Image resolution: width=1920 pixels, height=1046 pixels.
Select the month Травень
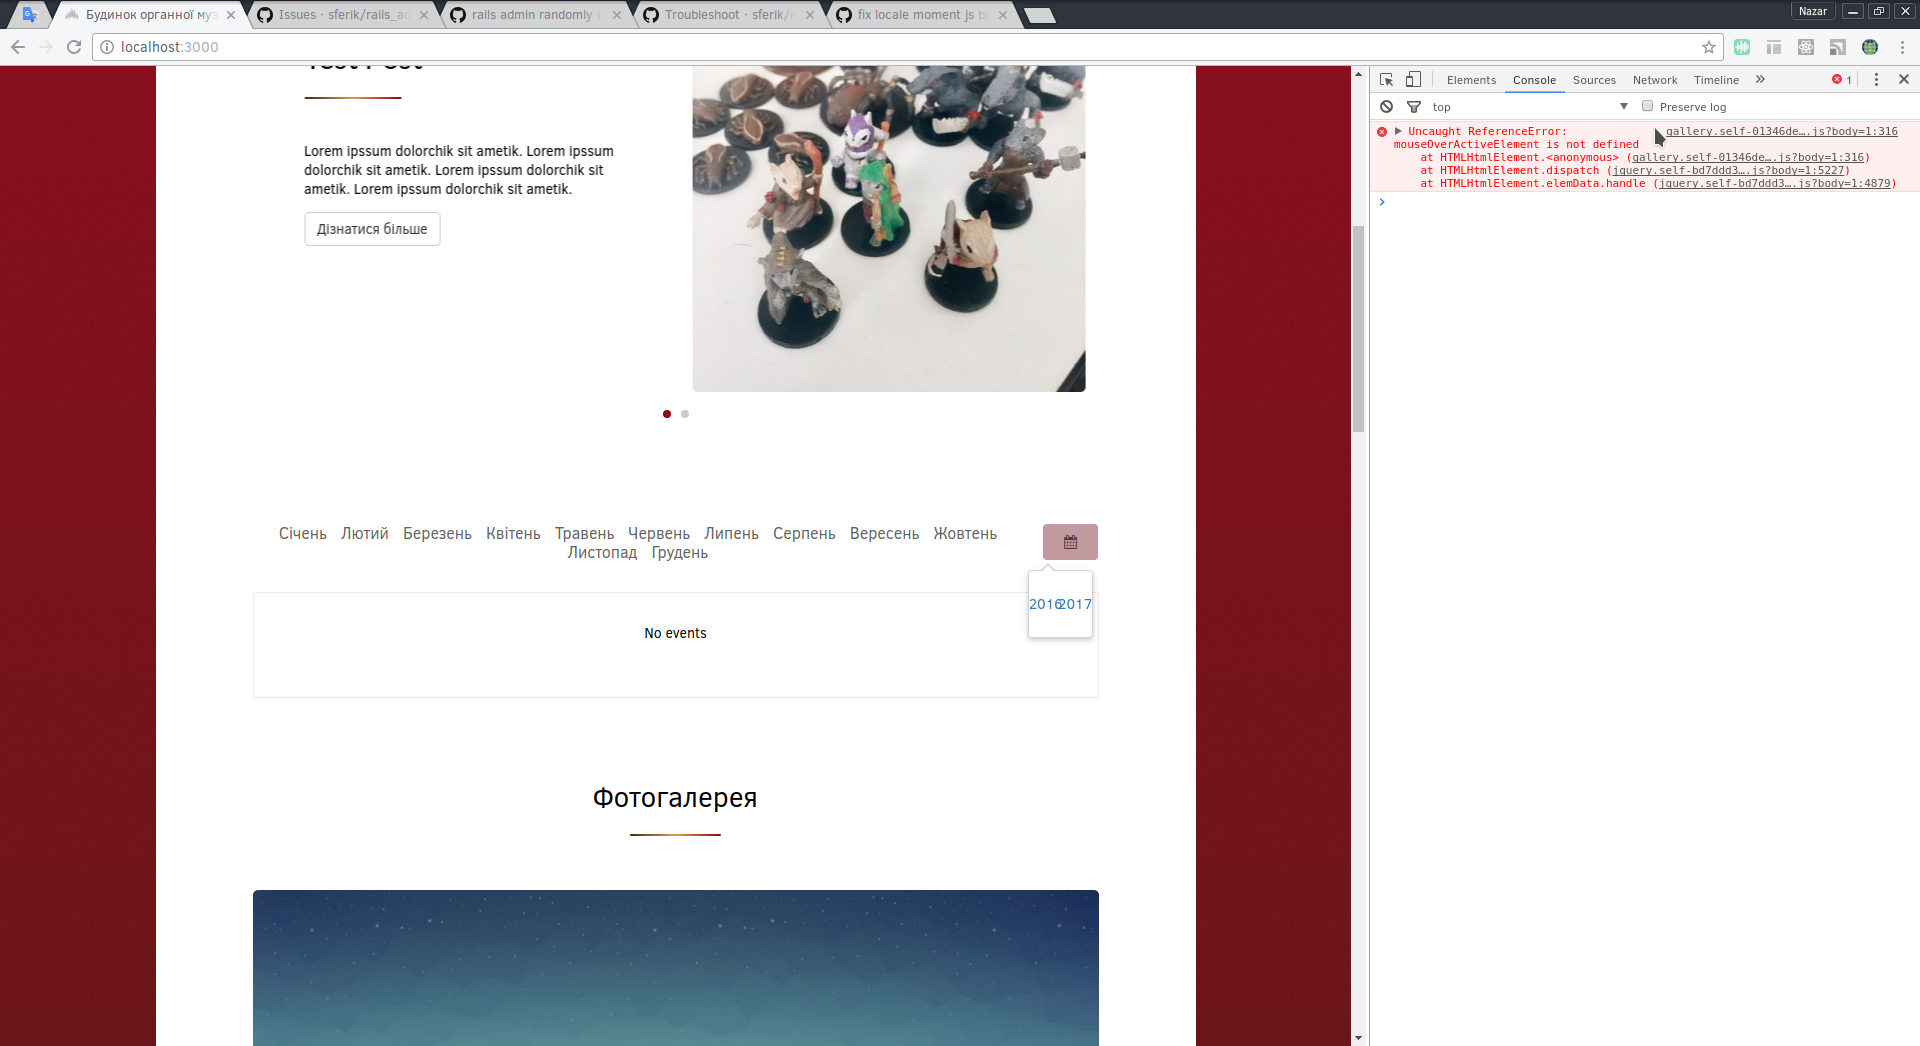584,534
